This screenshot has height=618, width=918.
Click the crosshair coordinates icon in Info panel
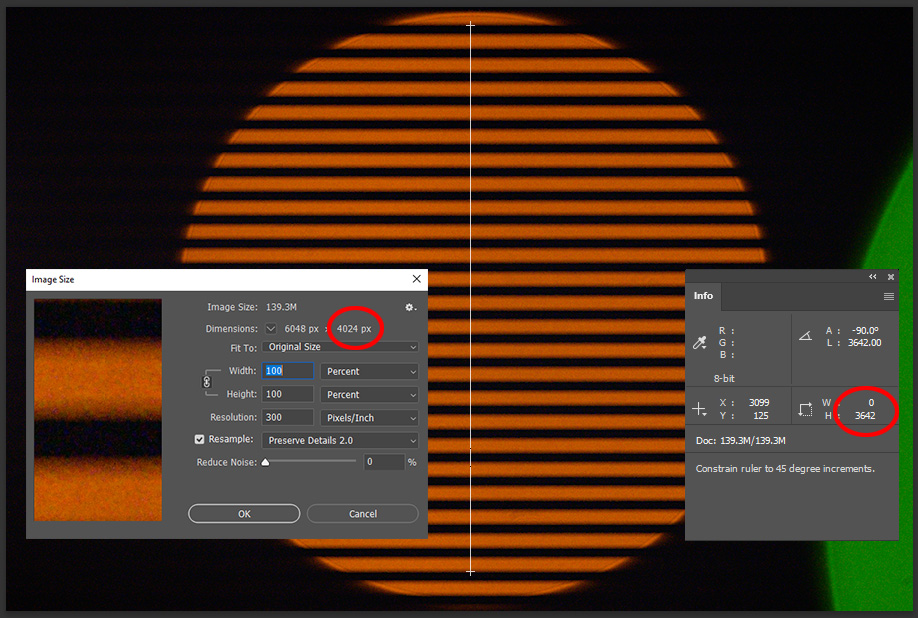(700, 409)
